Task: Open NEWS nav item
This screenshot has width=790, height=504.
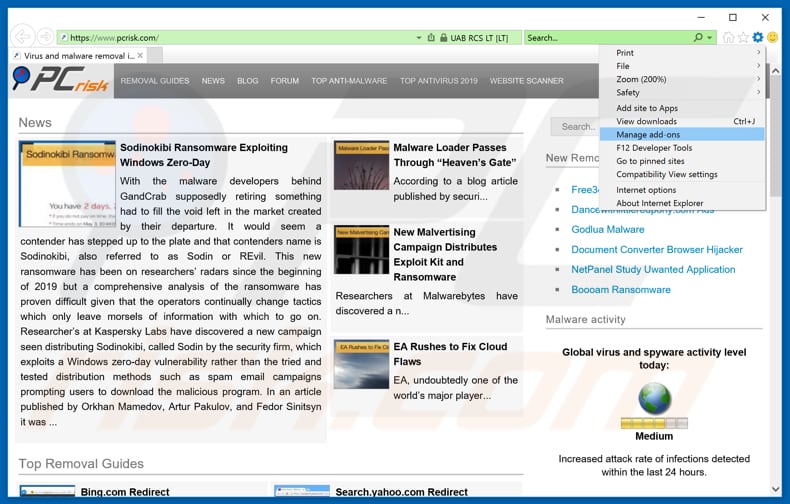Action: click(x=213, y=81)
